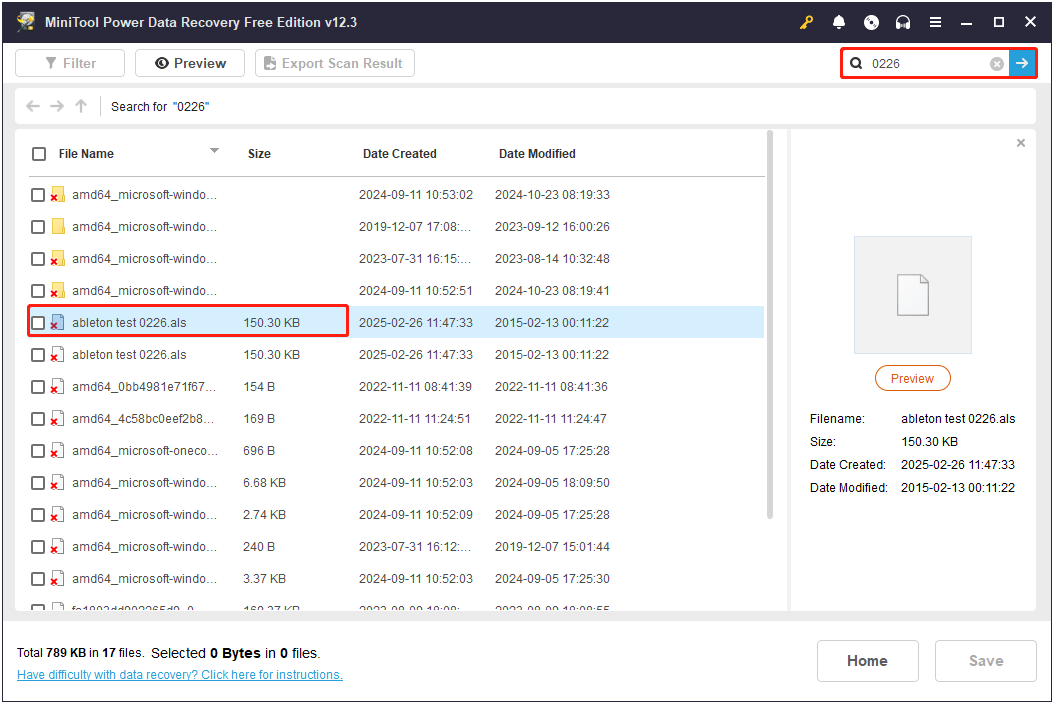Click into the search field containing 0226
The height and width of the screenshot is (705, 1055).
927,63
